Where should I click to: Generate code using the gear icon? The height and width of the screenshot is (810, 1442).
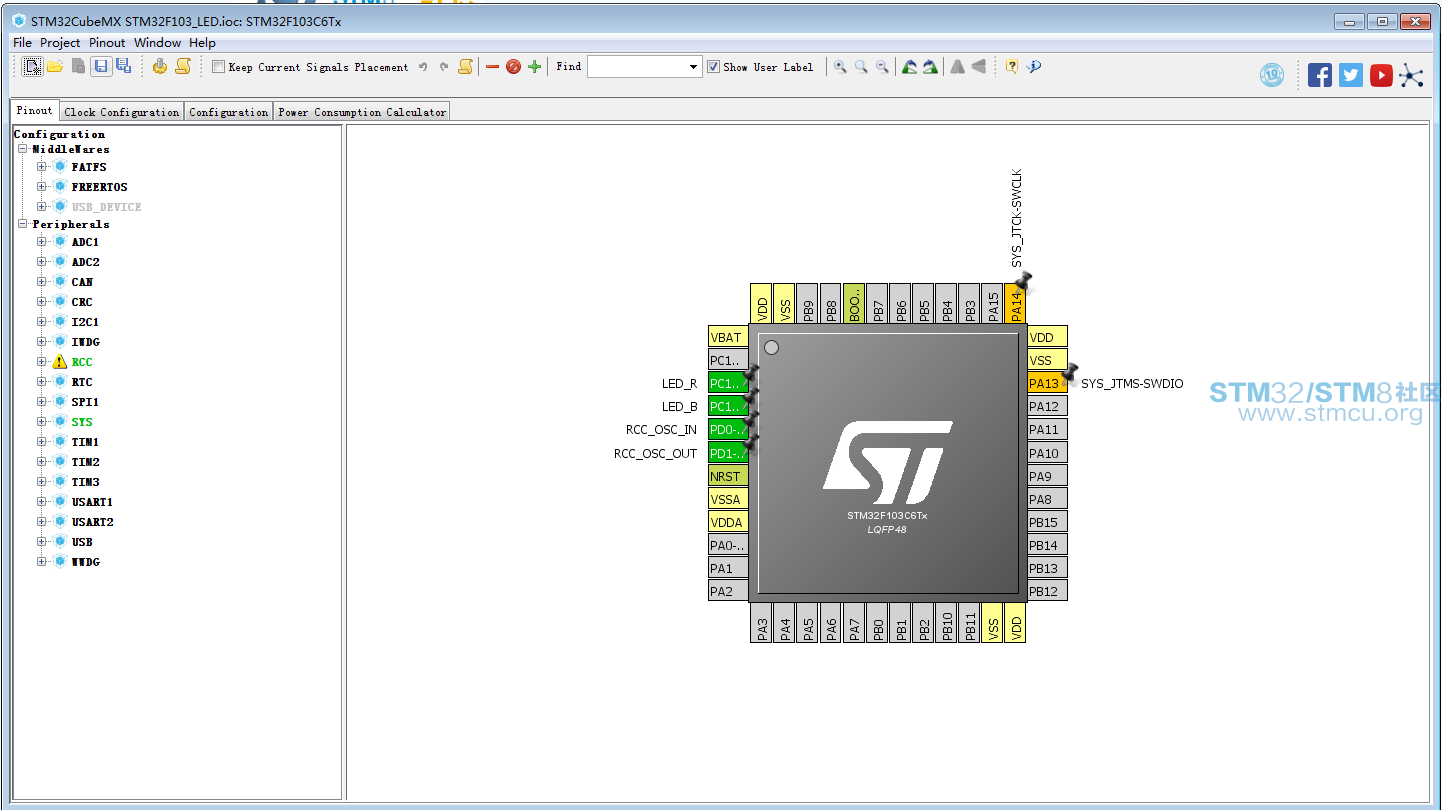tap(160, 67)
